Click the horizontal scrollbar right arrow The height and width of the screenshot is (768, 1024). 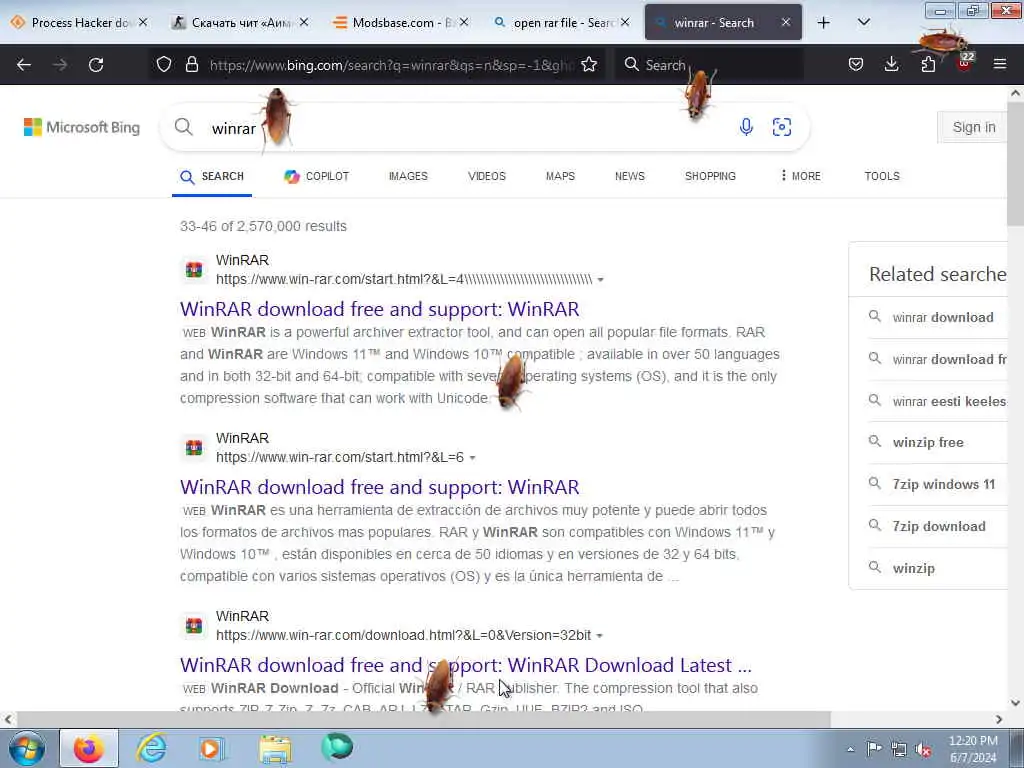pyautogui.click(x=999, y=720)
